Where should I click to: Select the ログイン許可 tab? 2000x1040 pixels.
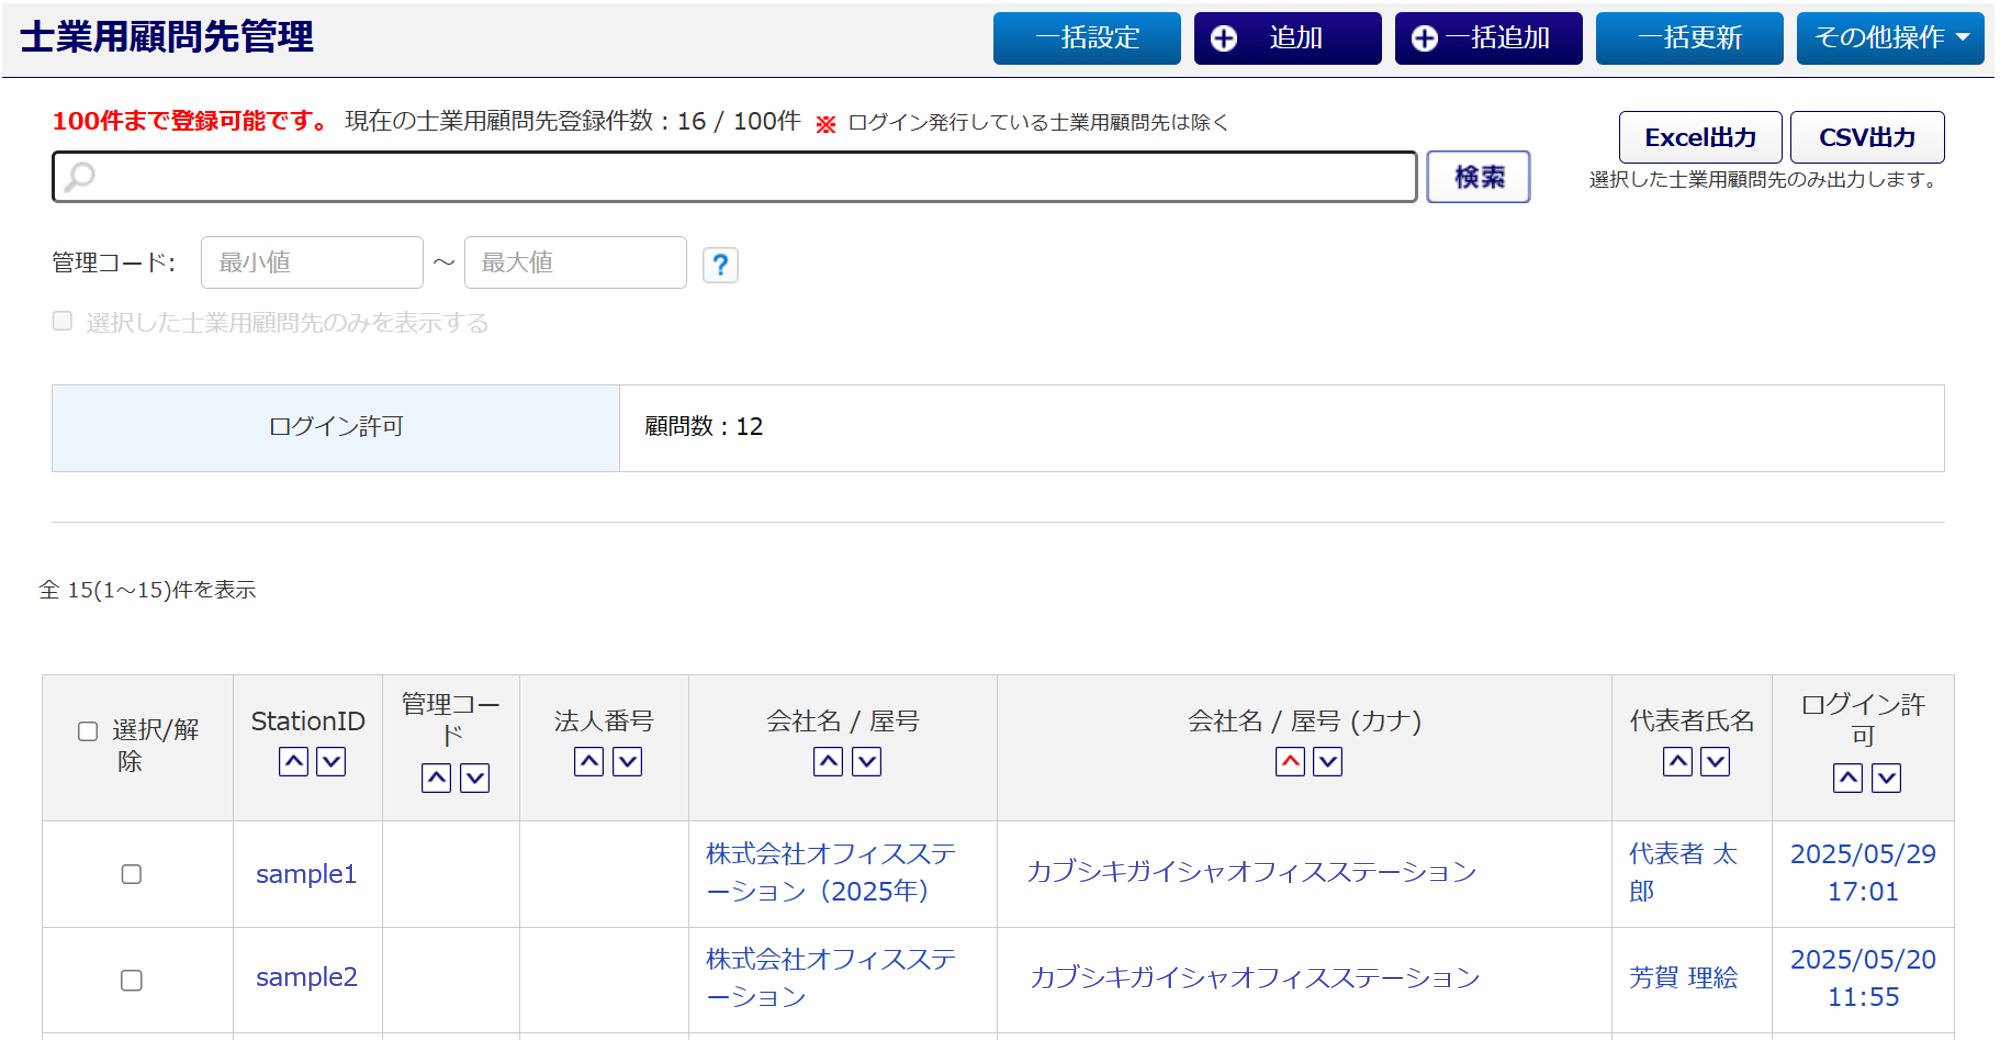point(336,427)
